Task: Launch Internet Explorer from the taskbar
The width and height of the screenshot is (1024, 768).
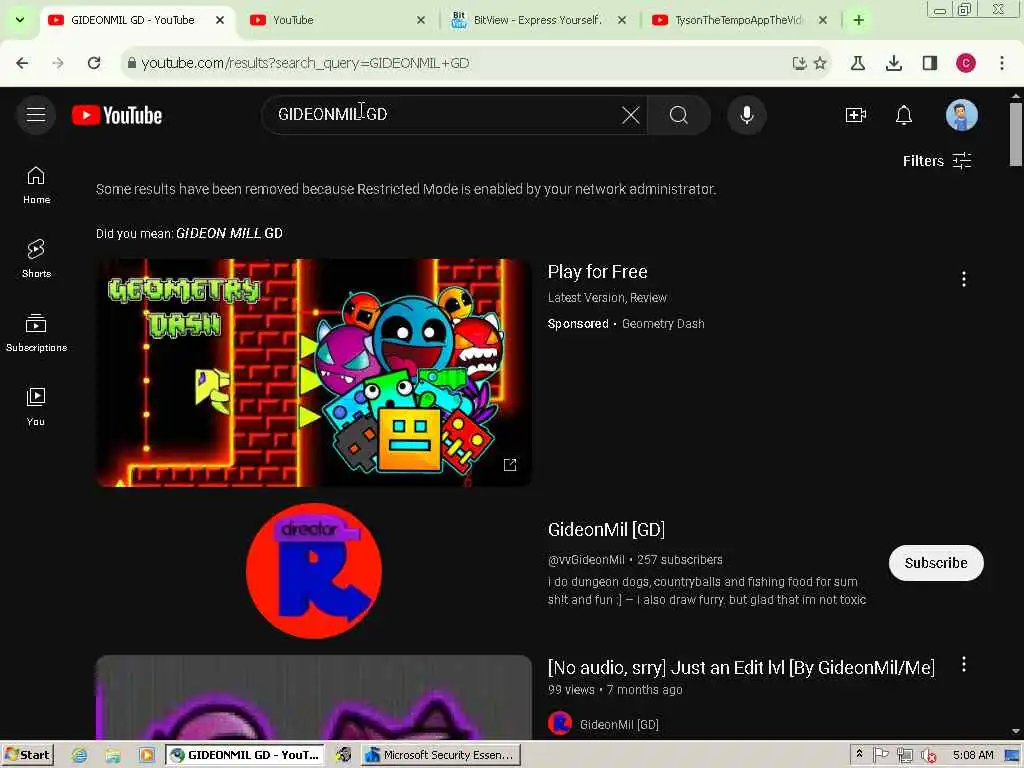Action: 80,755
